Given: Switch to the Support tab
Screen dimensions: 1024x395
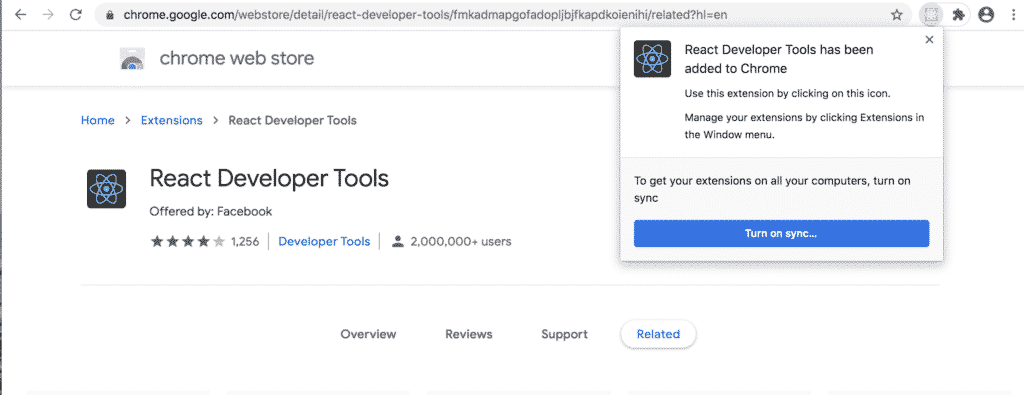Looking at the screenshot, I should 564,334.
